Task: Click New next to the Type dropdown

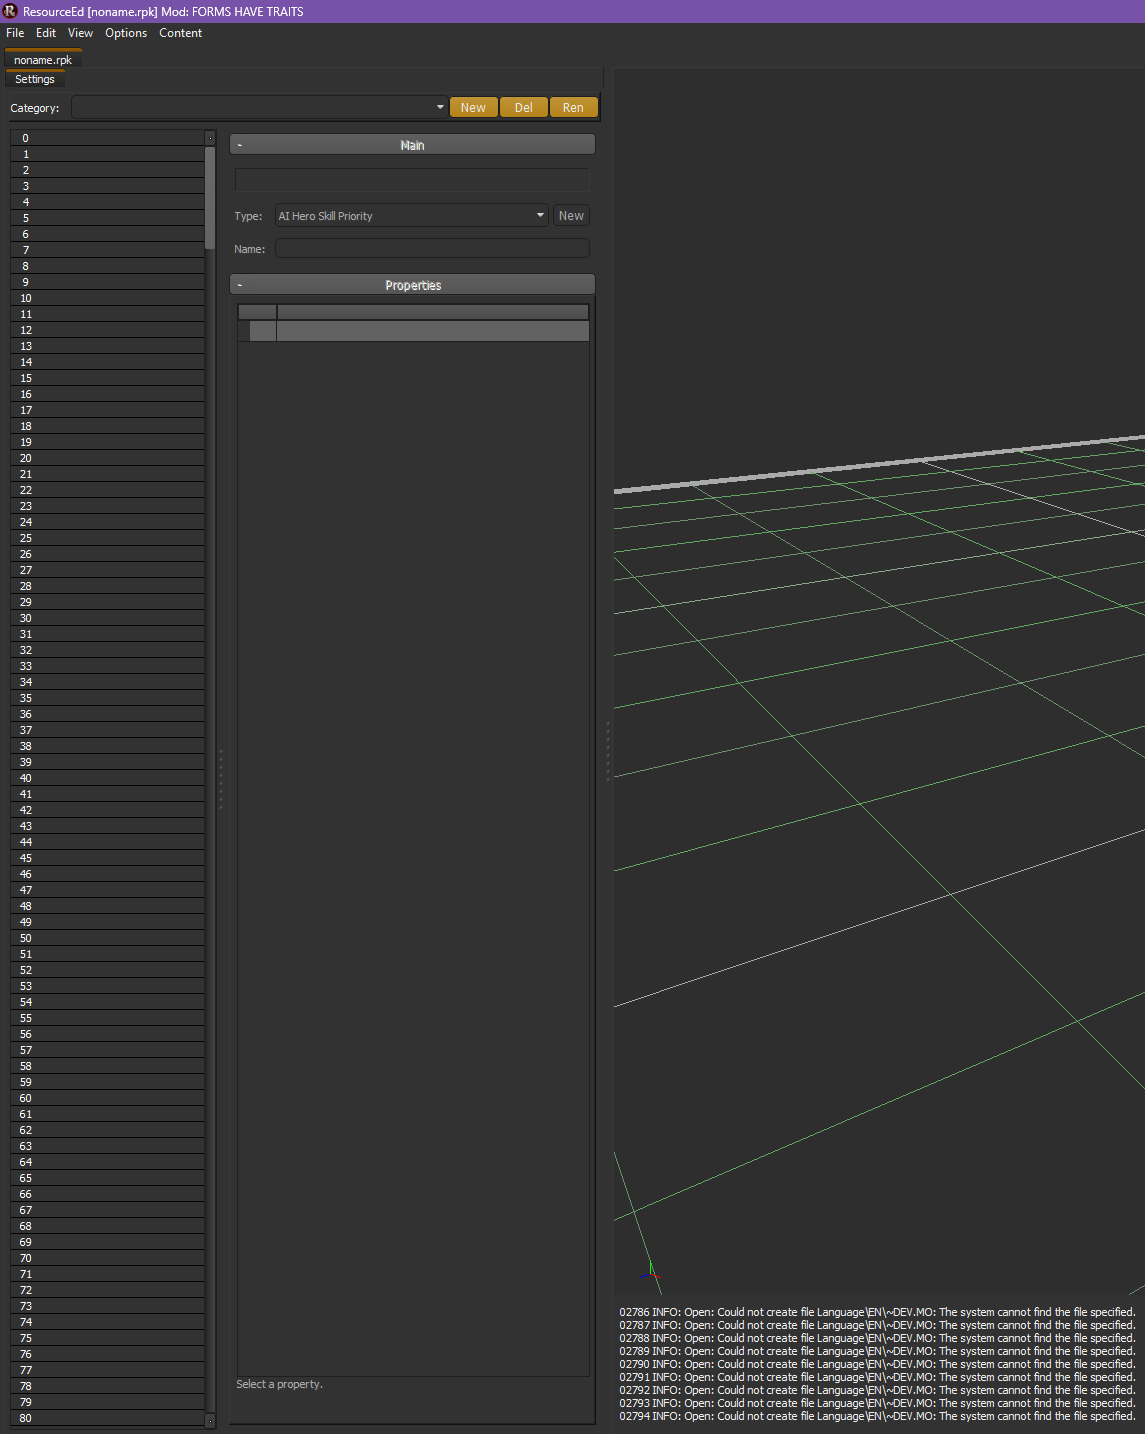Action: pos(570,215)
